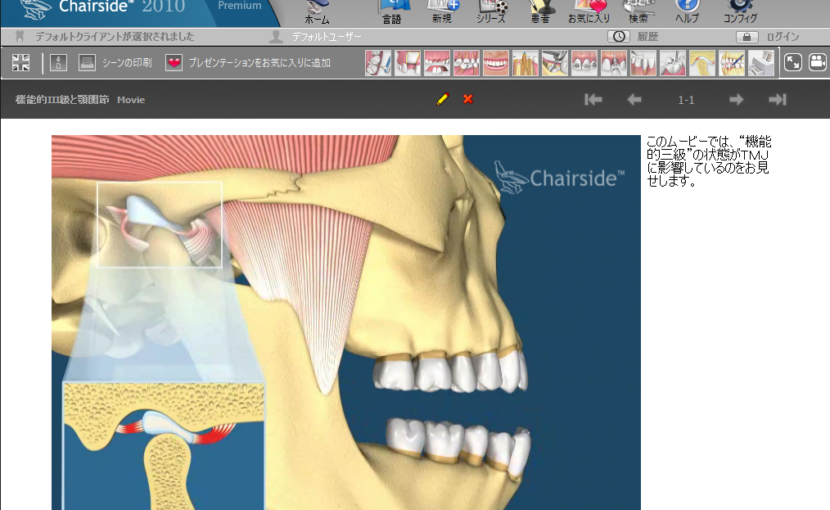Select the tooth brushing hygiene category thumbnail
The image size is (830, 510).
tap(378, 63)
